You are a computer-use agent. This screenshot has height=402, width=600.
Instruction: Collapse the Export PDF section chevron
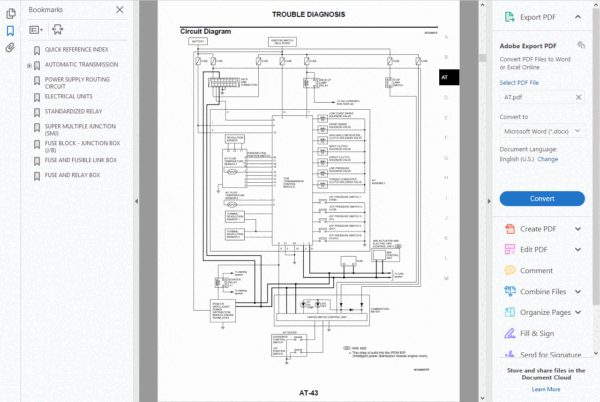578,17
